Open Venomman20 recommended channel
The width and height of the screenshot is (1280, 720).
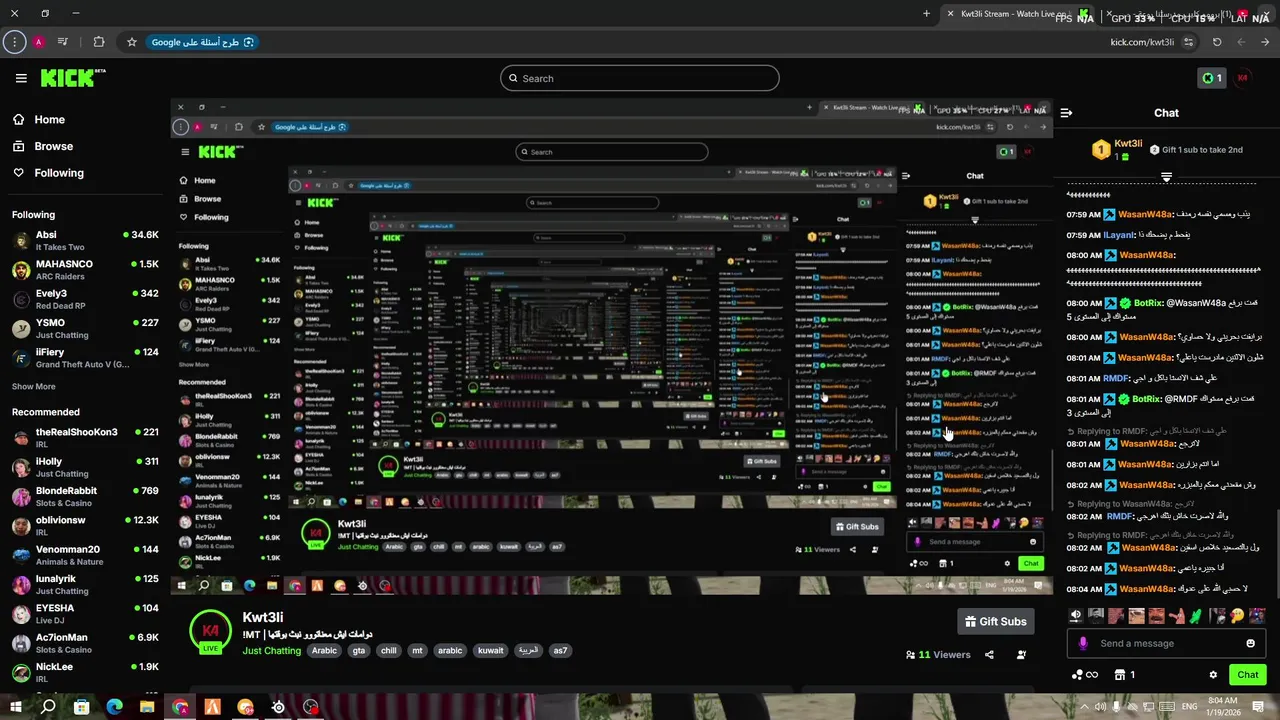tap(85, 555)
